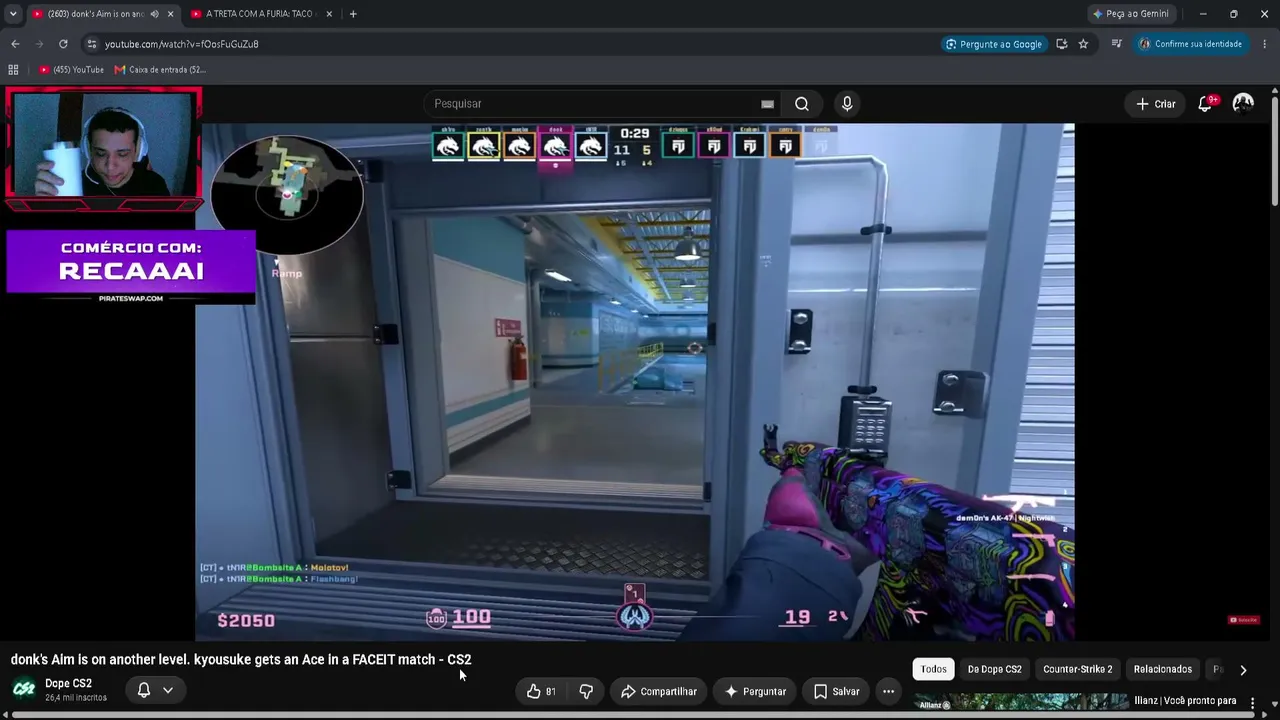The width and height of the screenshot is (1280, 720).
Task: Select the Relacionados filter chip
Action: (1163, 669)
